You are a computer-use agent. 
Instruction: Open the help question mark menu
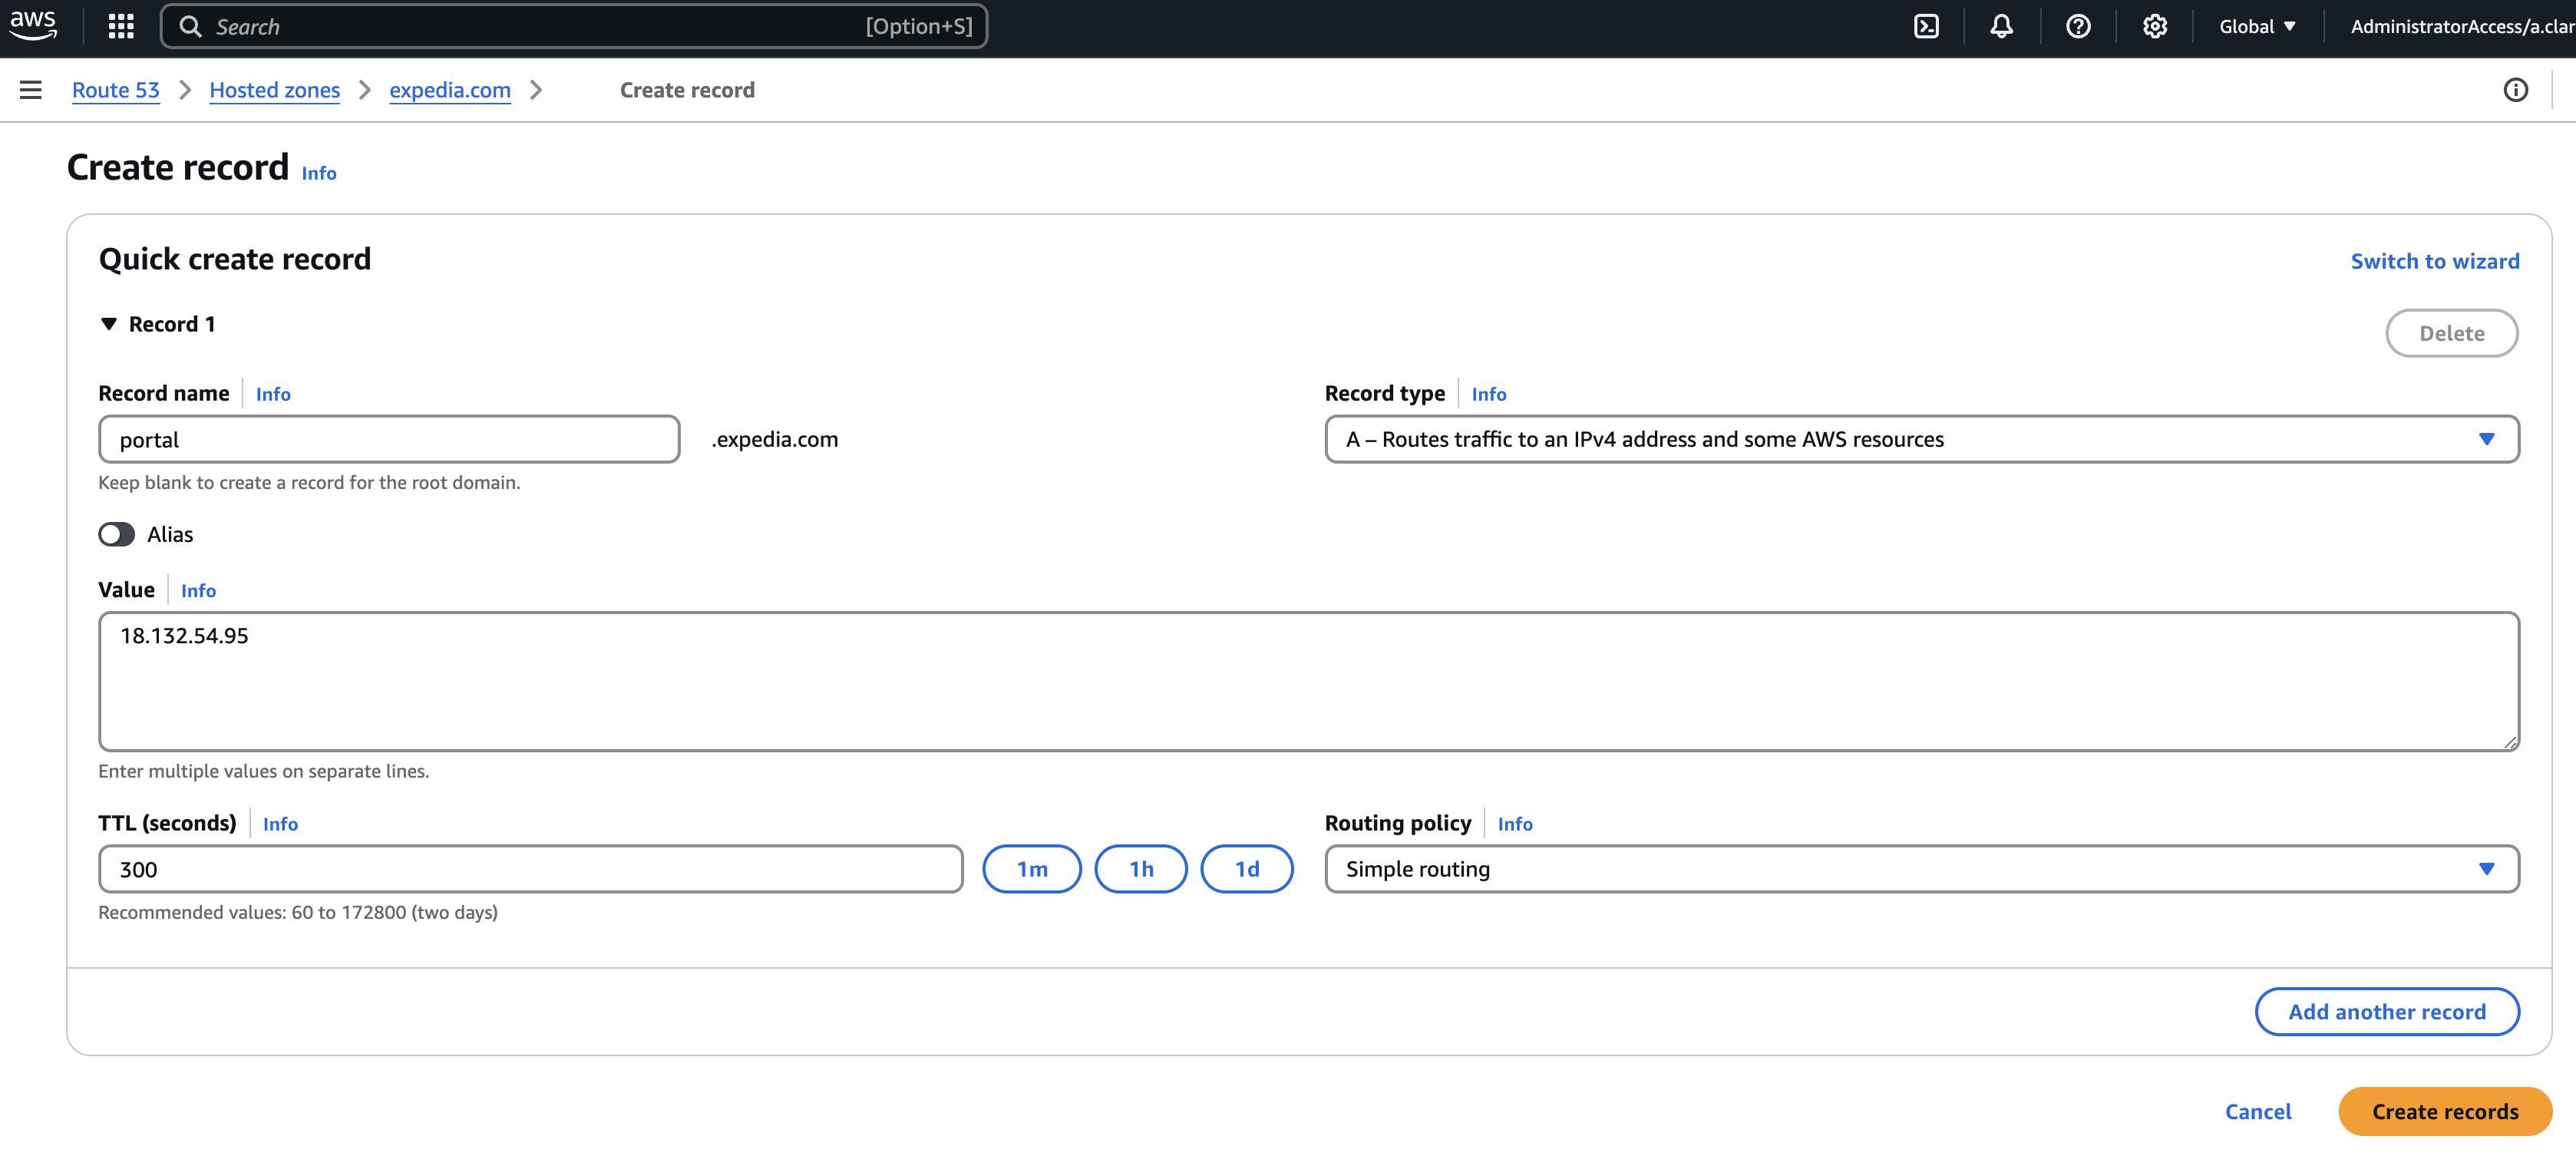(2078, 27)
